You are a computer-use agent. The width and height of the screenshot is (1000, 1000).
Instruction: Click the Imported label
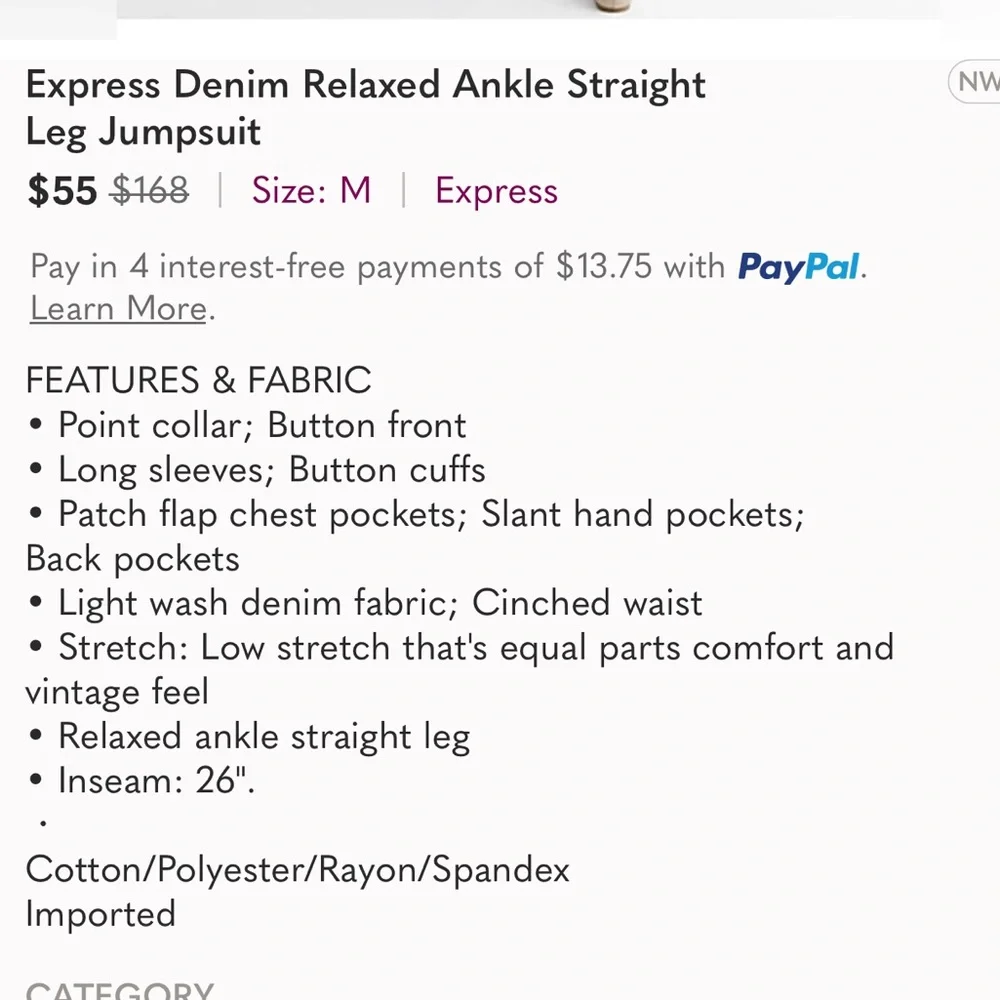(101, 914)
